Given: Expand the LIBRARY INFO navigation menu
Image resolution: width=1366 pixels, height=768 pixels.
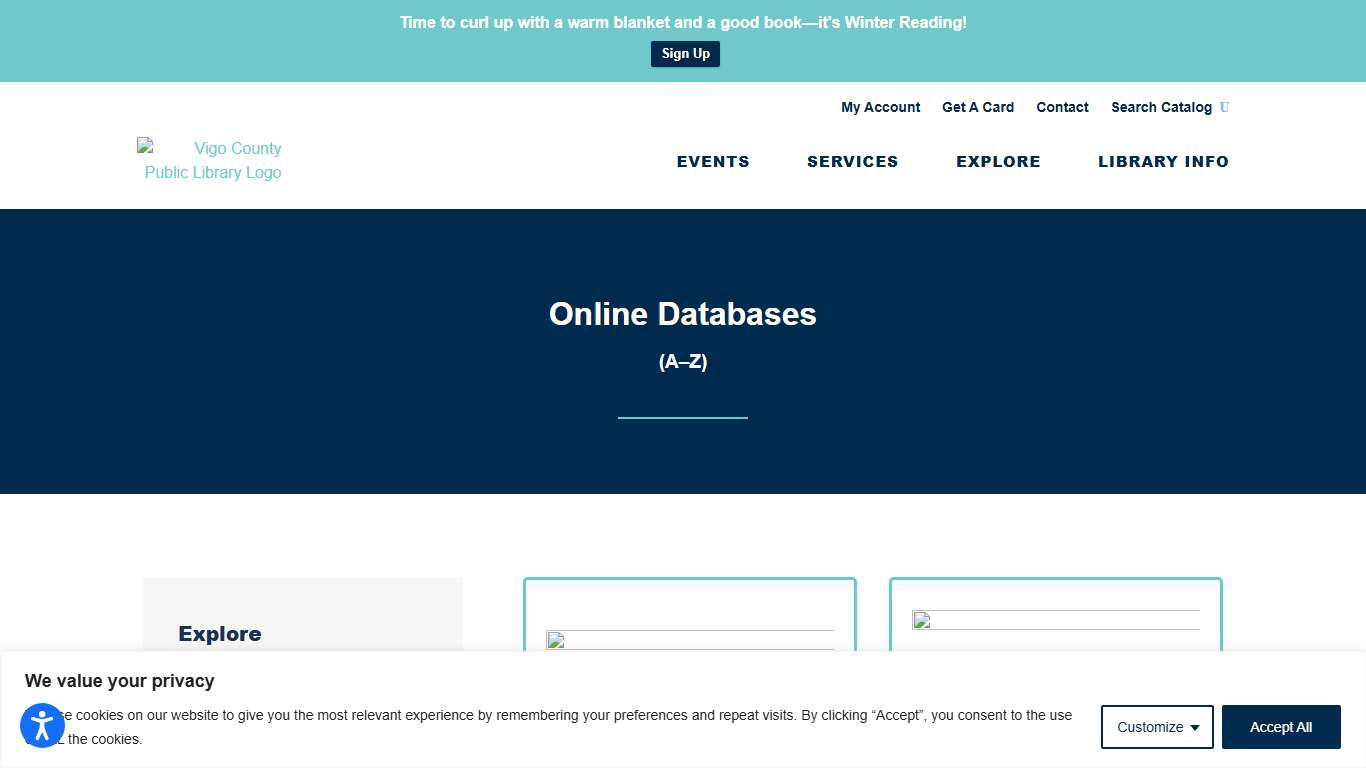Looking at the screenshot, I should click(x=1163, y=161).
